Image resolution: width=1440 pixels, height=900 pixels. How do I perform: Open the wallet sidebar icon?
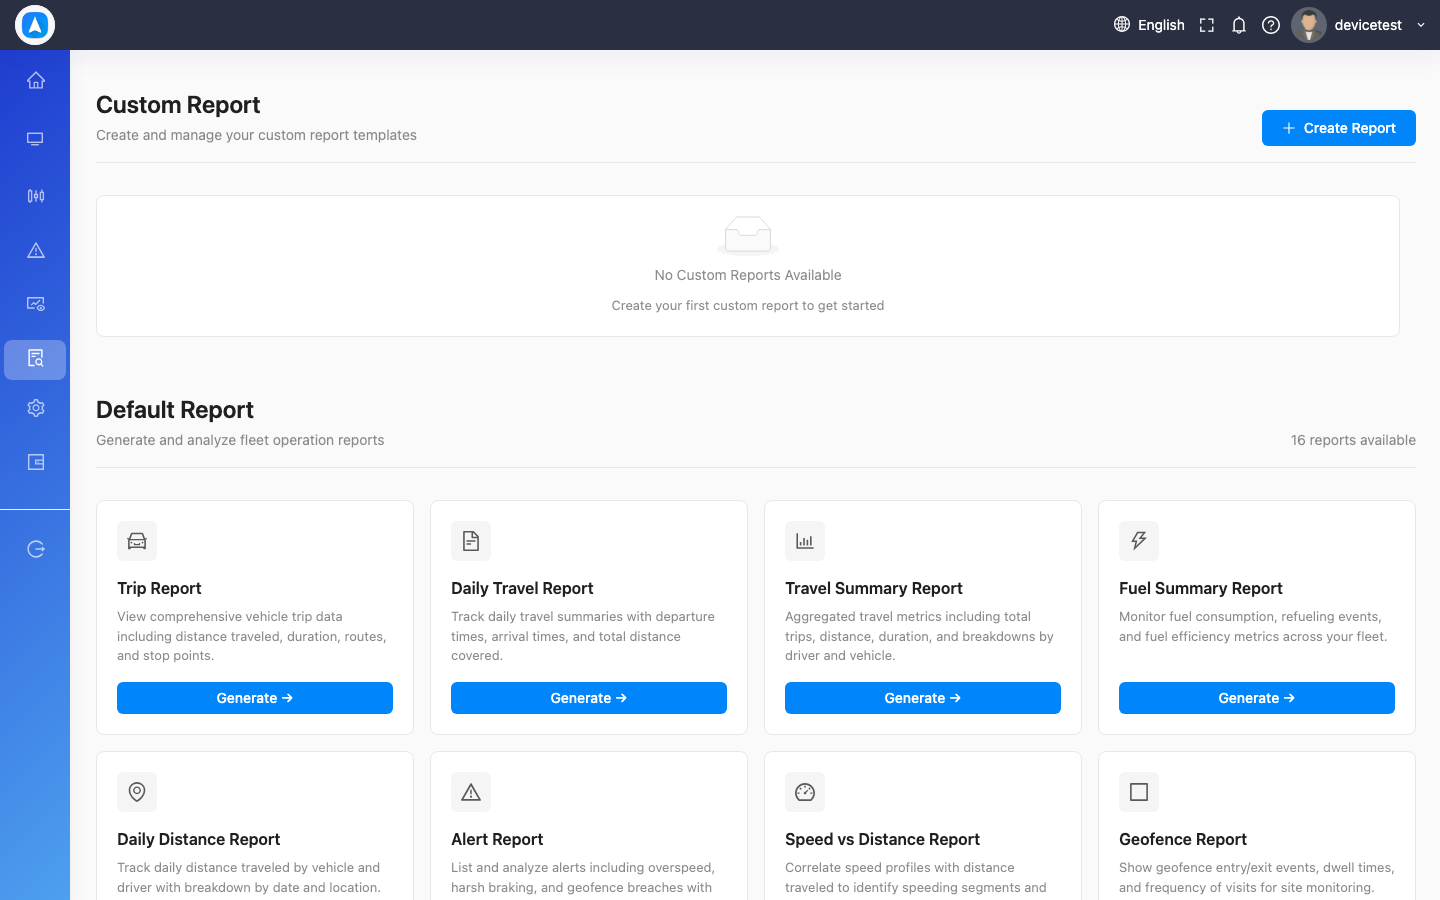coord(36,462)
